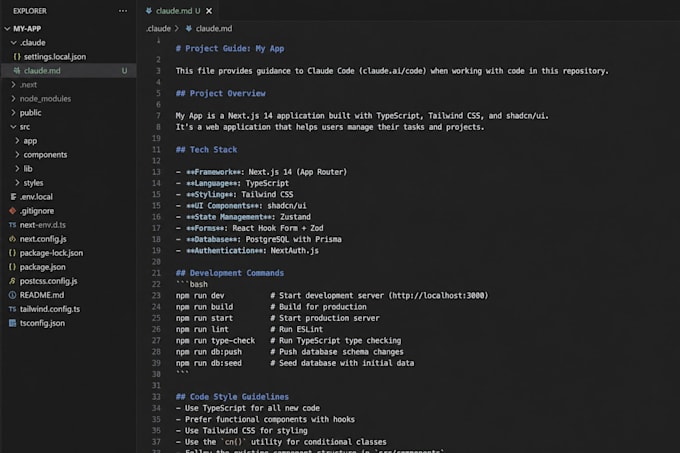Image resolution: width=680 pixels, height=453 pixels.
Task: Click the '## Code Style Guidelines' heading
Action: tap(232, 397)
